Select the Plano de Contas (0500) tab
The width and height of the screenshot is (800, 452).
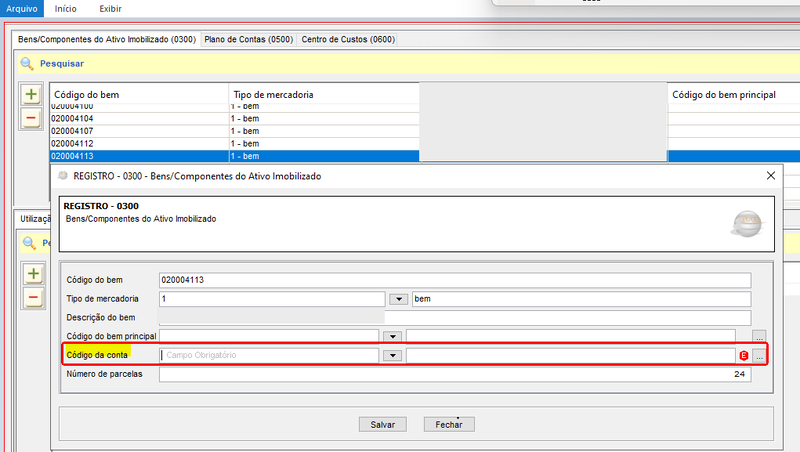tap(248, 39)
